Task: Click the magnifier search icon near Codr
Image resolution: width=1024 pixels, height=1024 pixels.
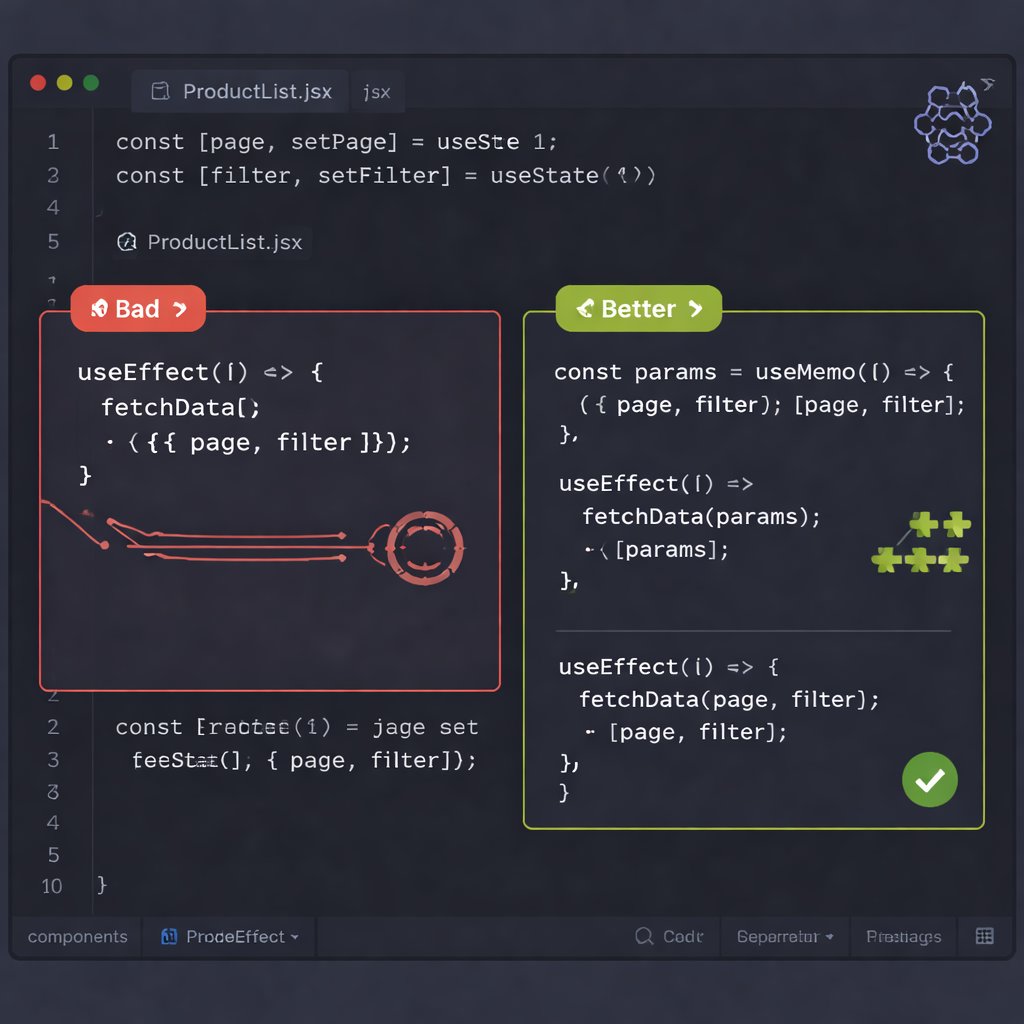Action: [x=644, y=936]
